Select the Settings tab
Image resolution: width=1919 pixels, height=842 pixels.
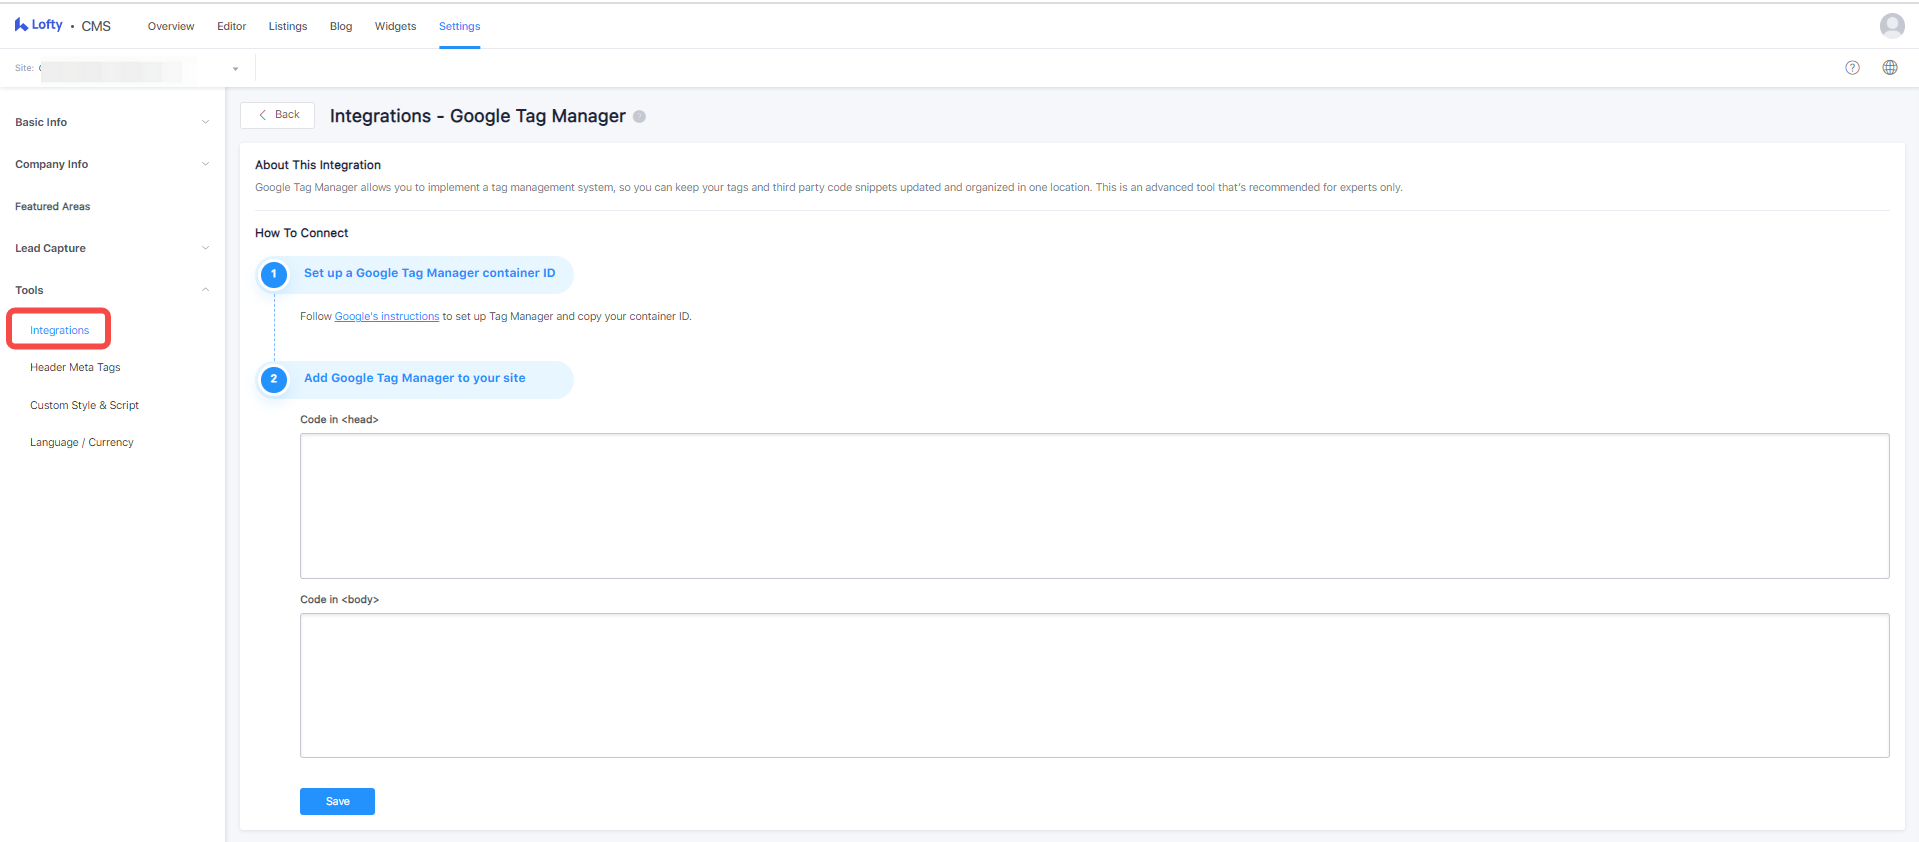[459, 26]
